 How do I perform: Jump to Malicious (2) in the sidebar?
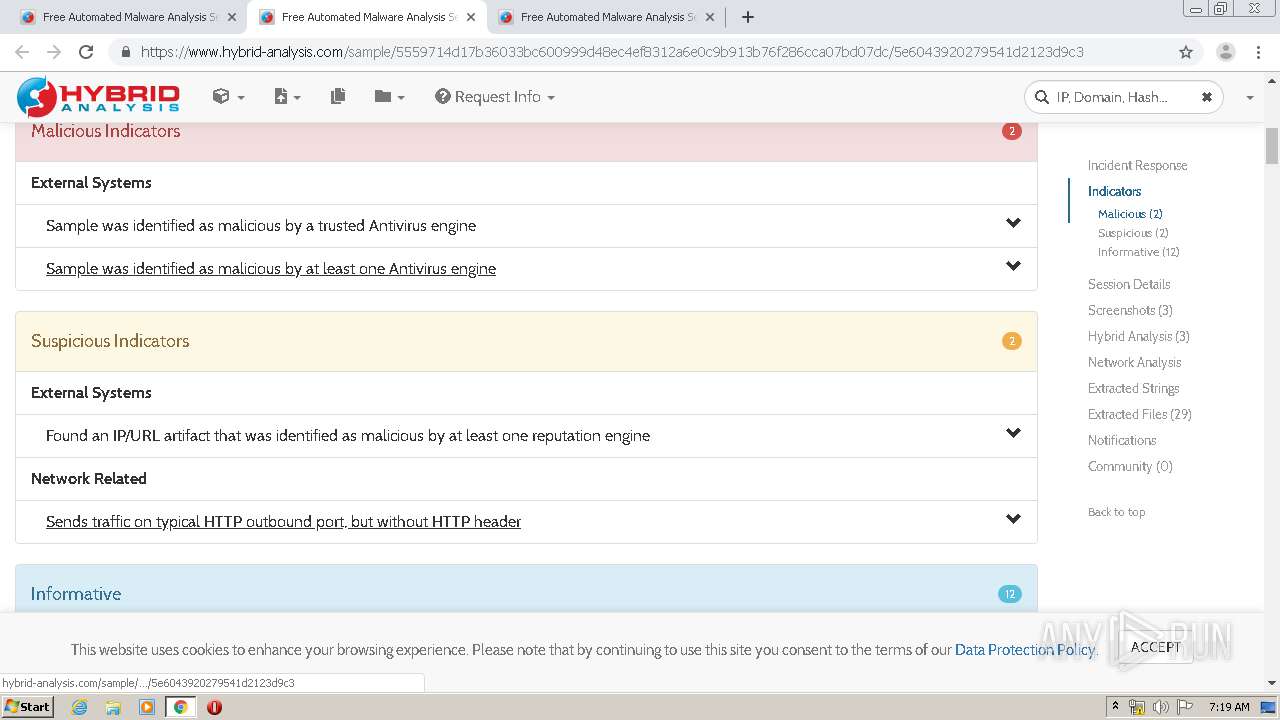1130,214
